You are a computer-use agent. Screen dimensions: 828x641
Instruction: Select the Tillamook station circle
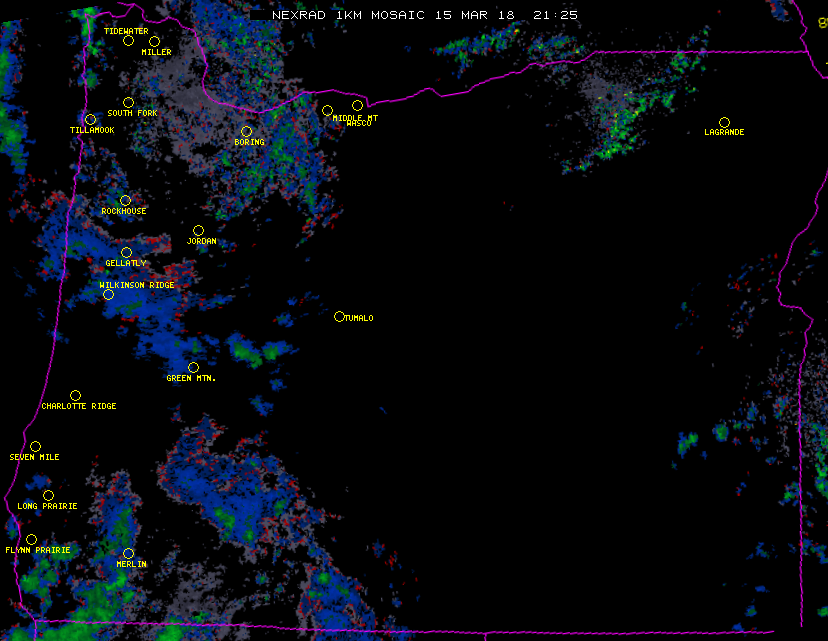pos(91,120)
